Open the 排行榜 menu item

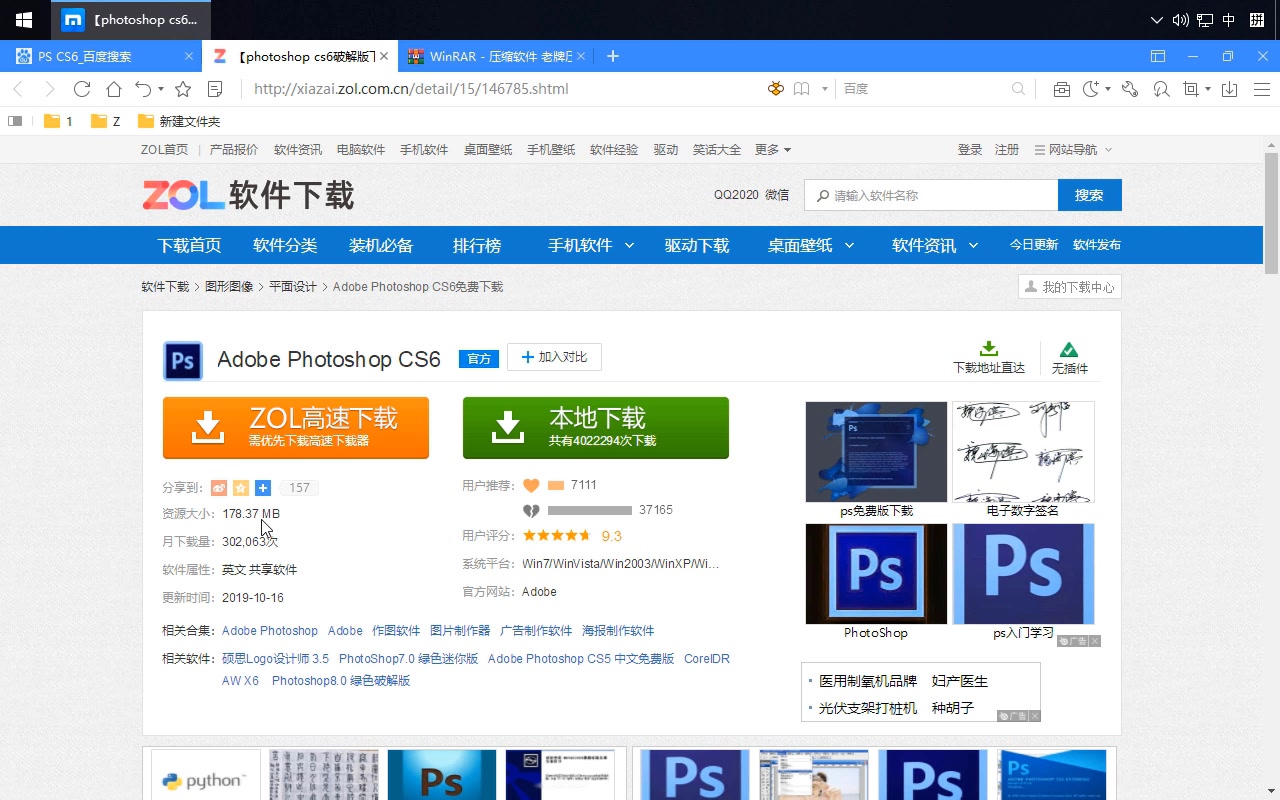477,245
